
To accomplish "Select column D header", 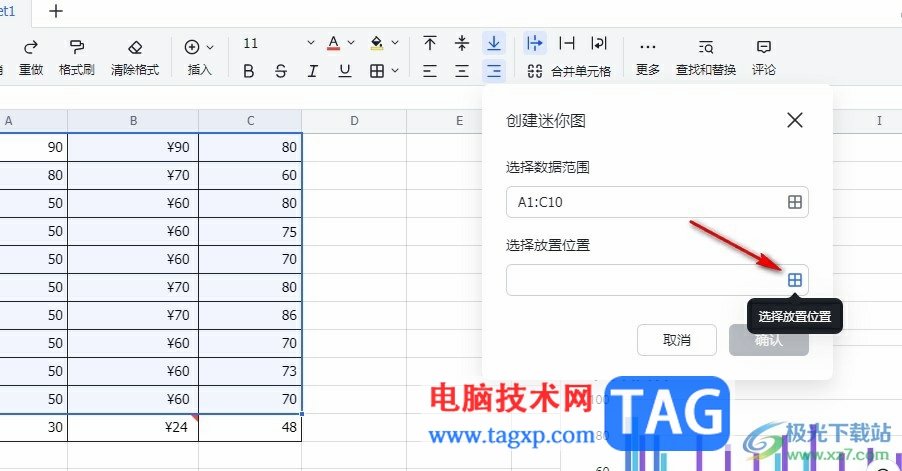I will [354, 121].
